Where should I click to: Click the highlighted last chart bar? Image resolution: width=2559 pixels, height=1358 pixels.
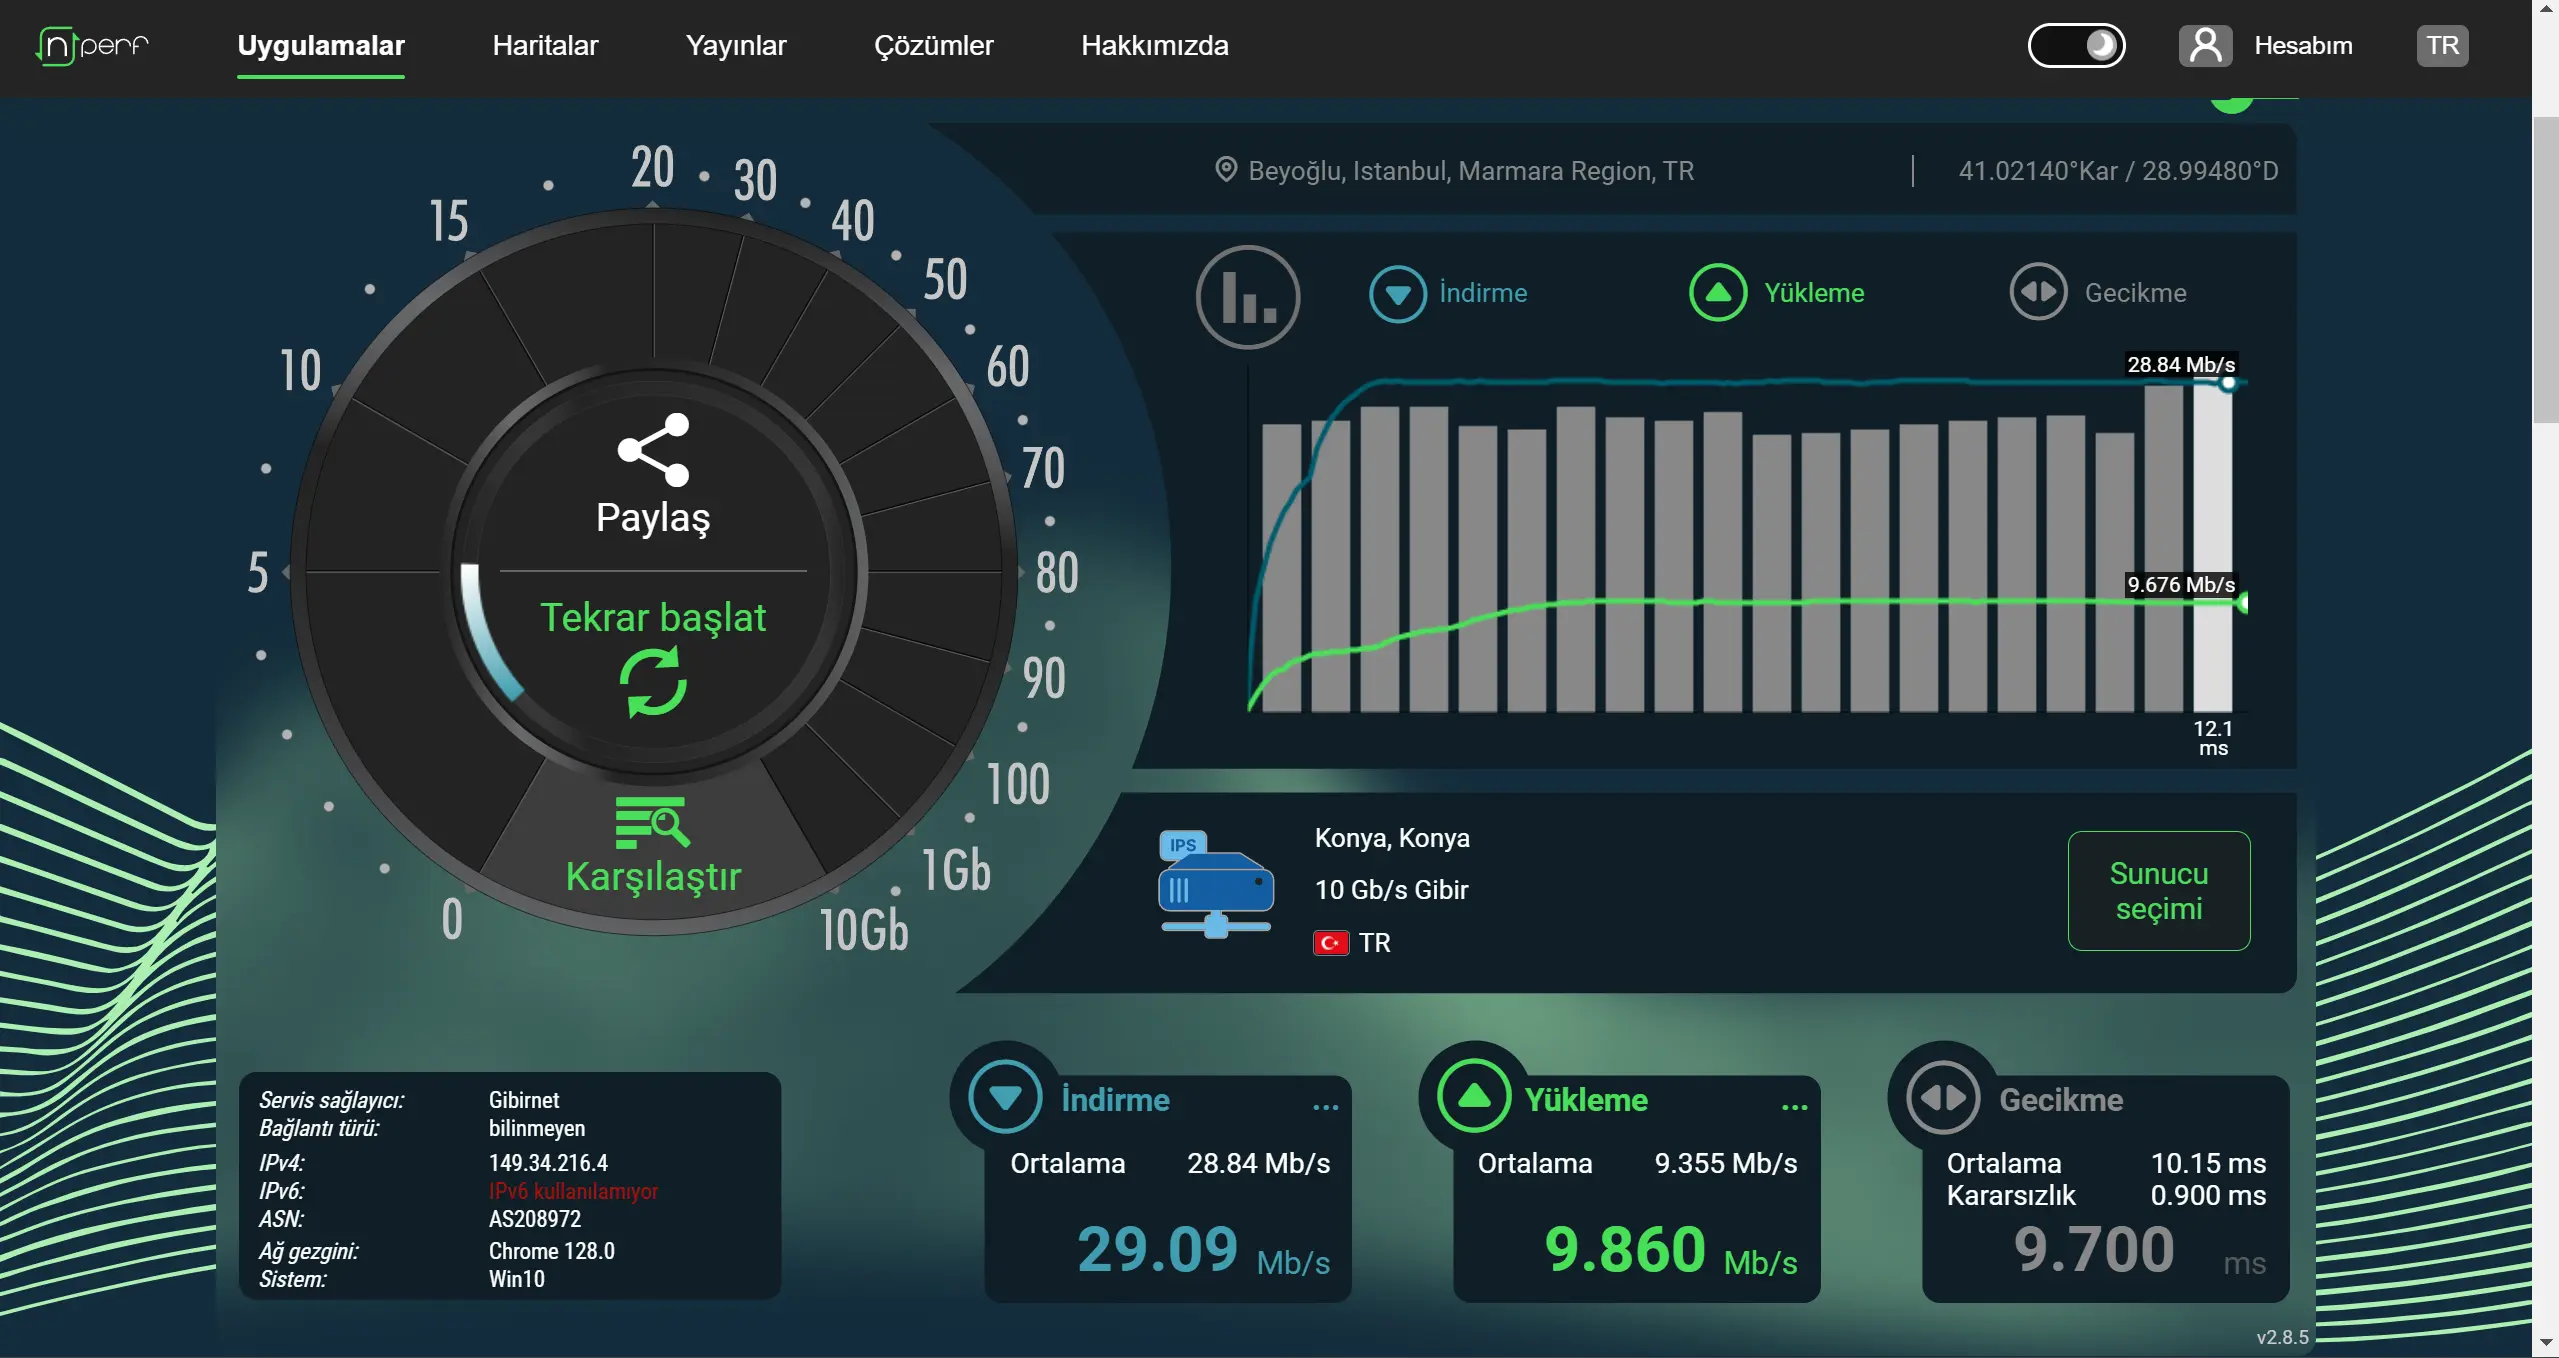(2212, 548)
